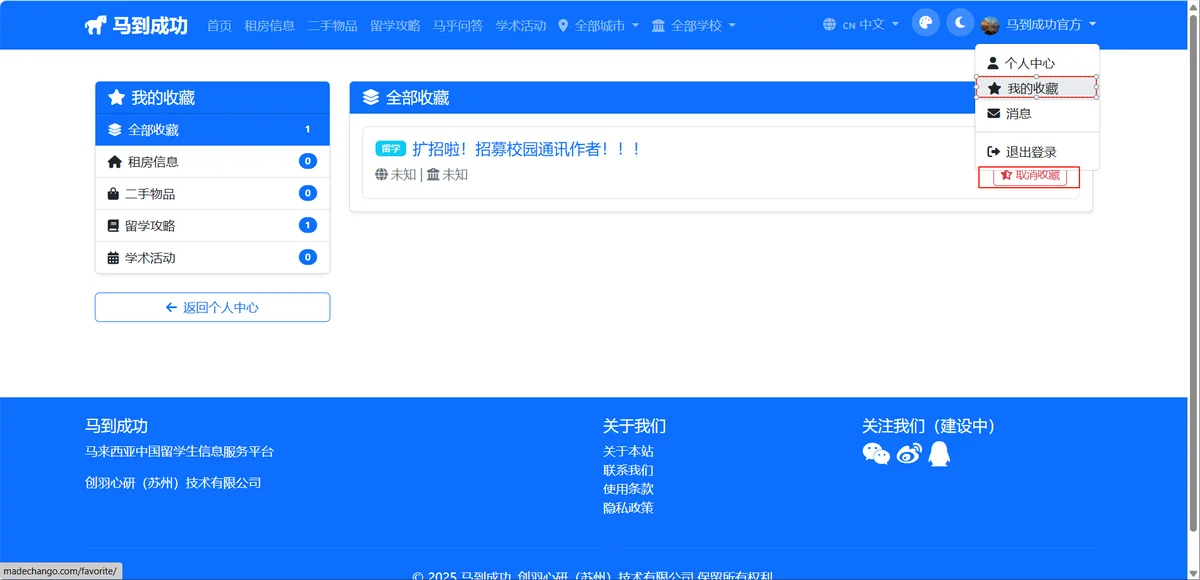The image size is (1200, 580).
Task: Click the book icon beside sidebar 留学攻略
Action: 114,226
